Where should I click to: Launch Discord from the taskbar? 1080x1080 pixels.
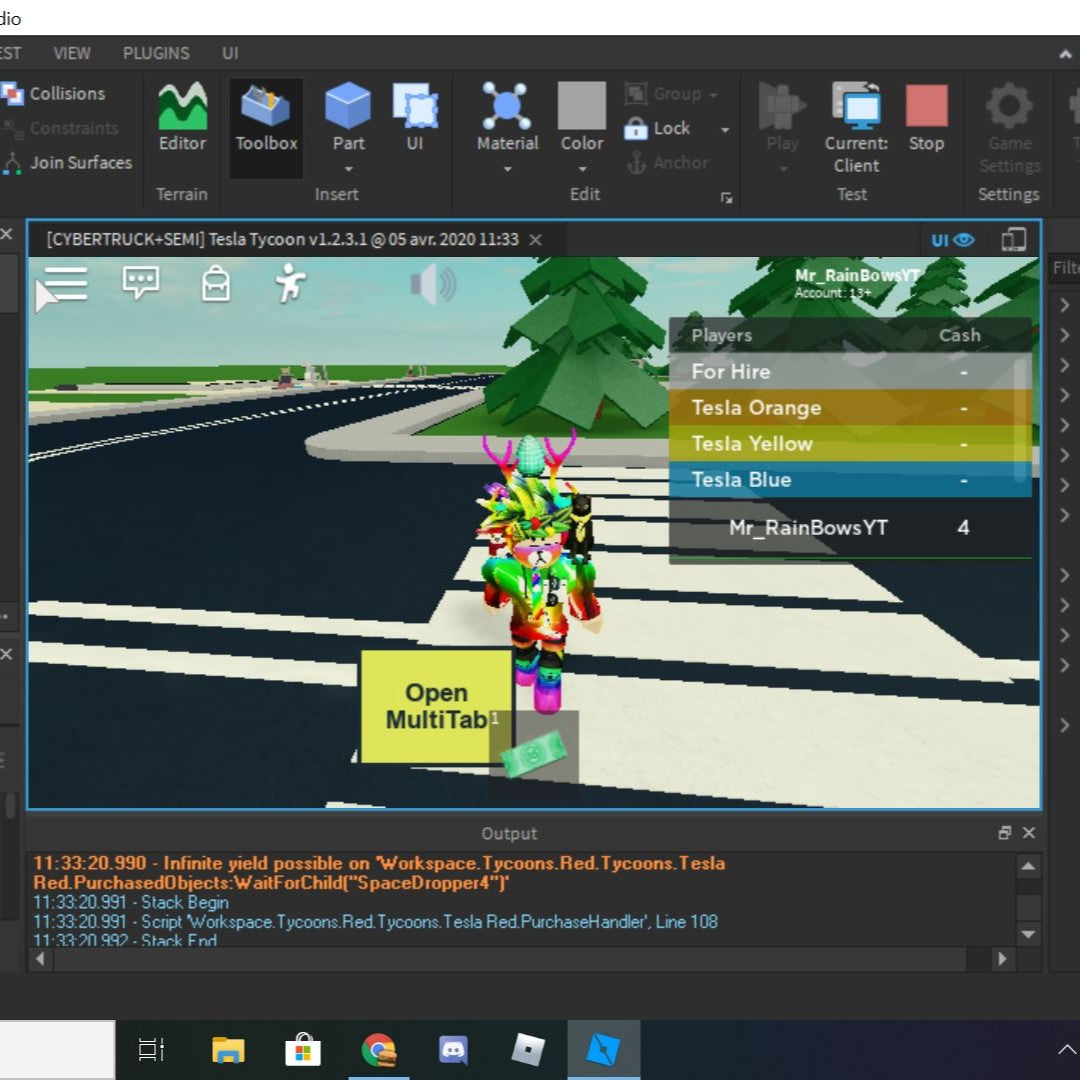click(453, 1049)
